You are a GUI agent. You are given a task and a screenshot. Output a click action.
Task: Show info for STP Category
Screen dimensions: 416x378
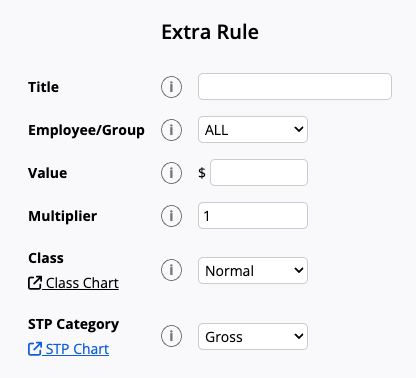(171, 336)
